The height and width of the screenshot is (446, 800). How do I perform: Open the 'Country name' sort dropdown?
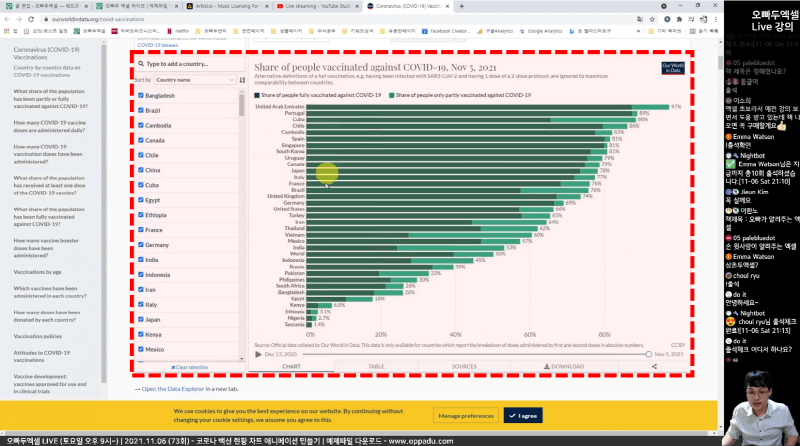192,79
